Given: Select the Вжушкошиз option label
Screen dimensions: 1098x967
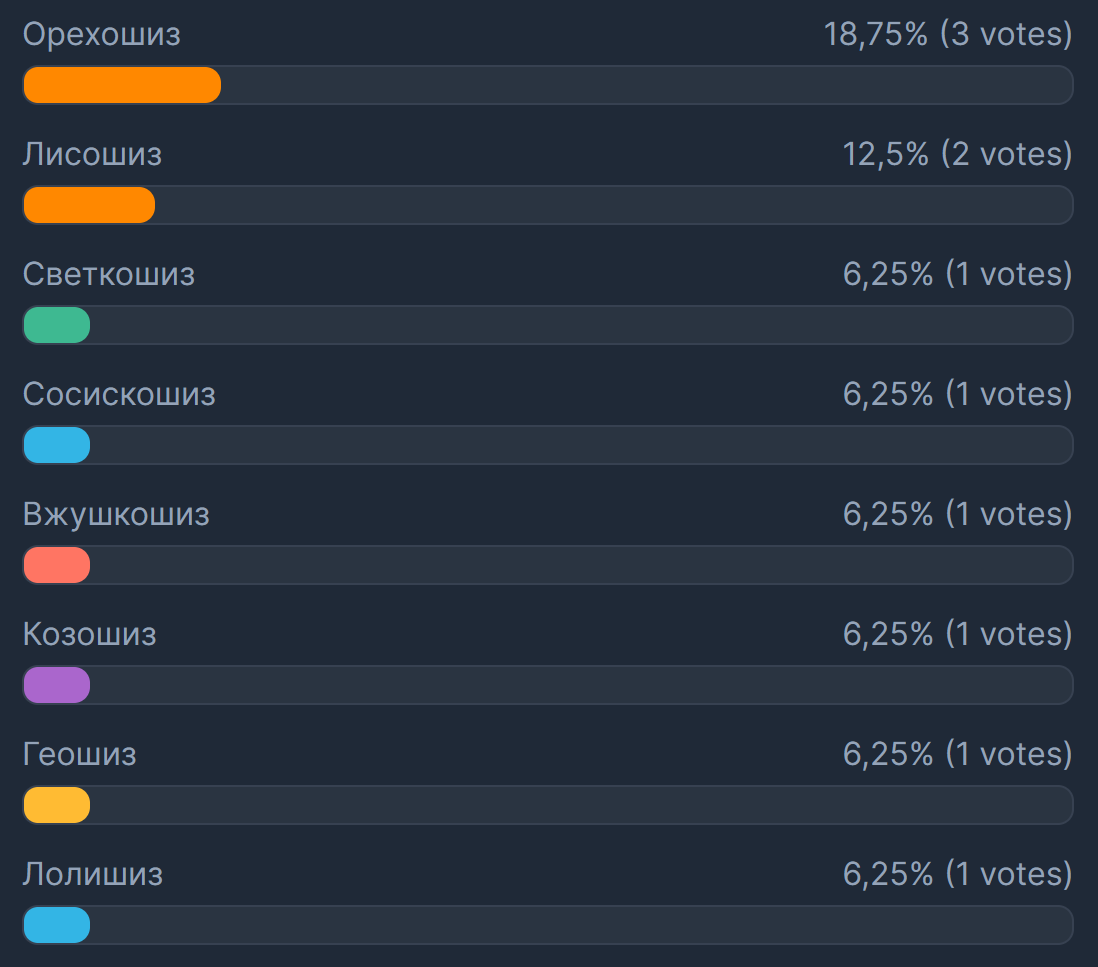Looking at the screenshot, I should pos(116,515).
